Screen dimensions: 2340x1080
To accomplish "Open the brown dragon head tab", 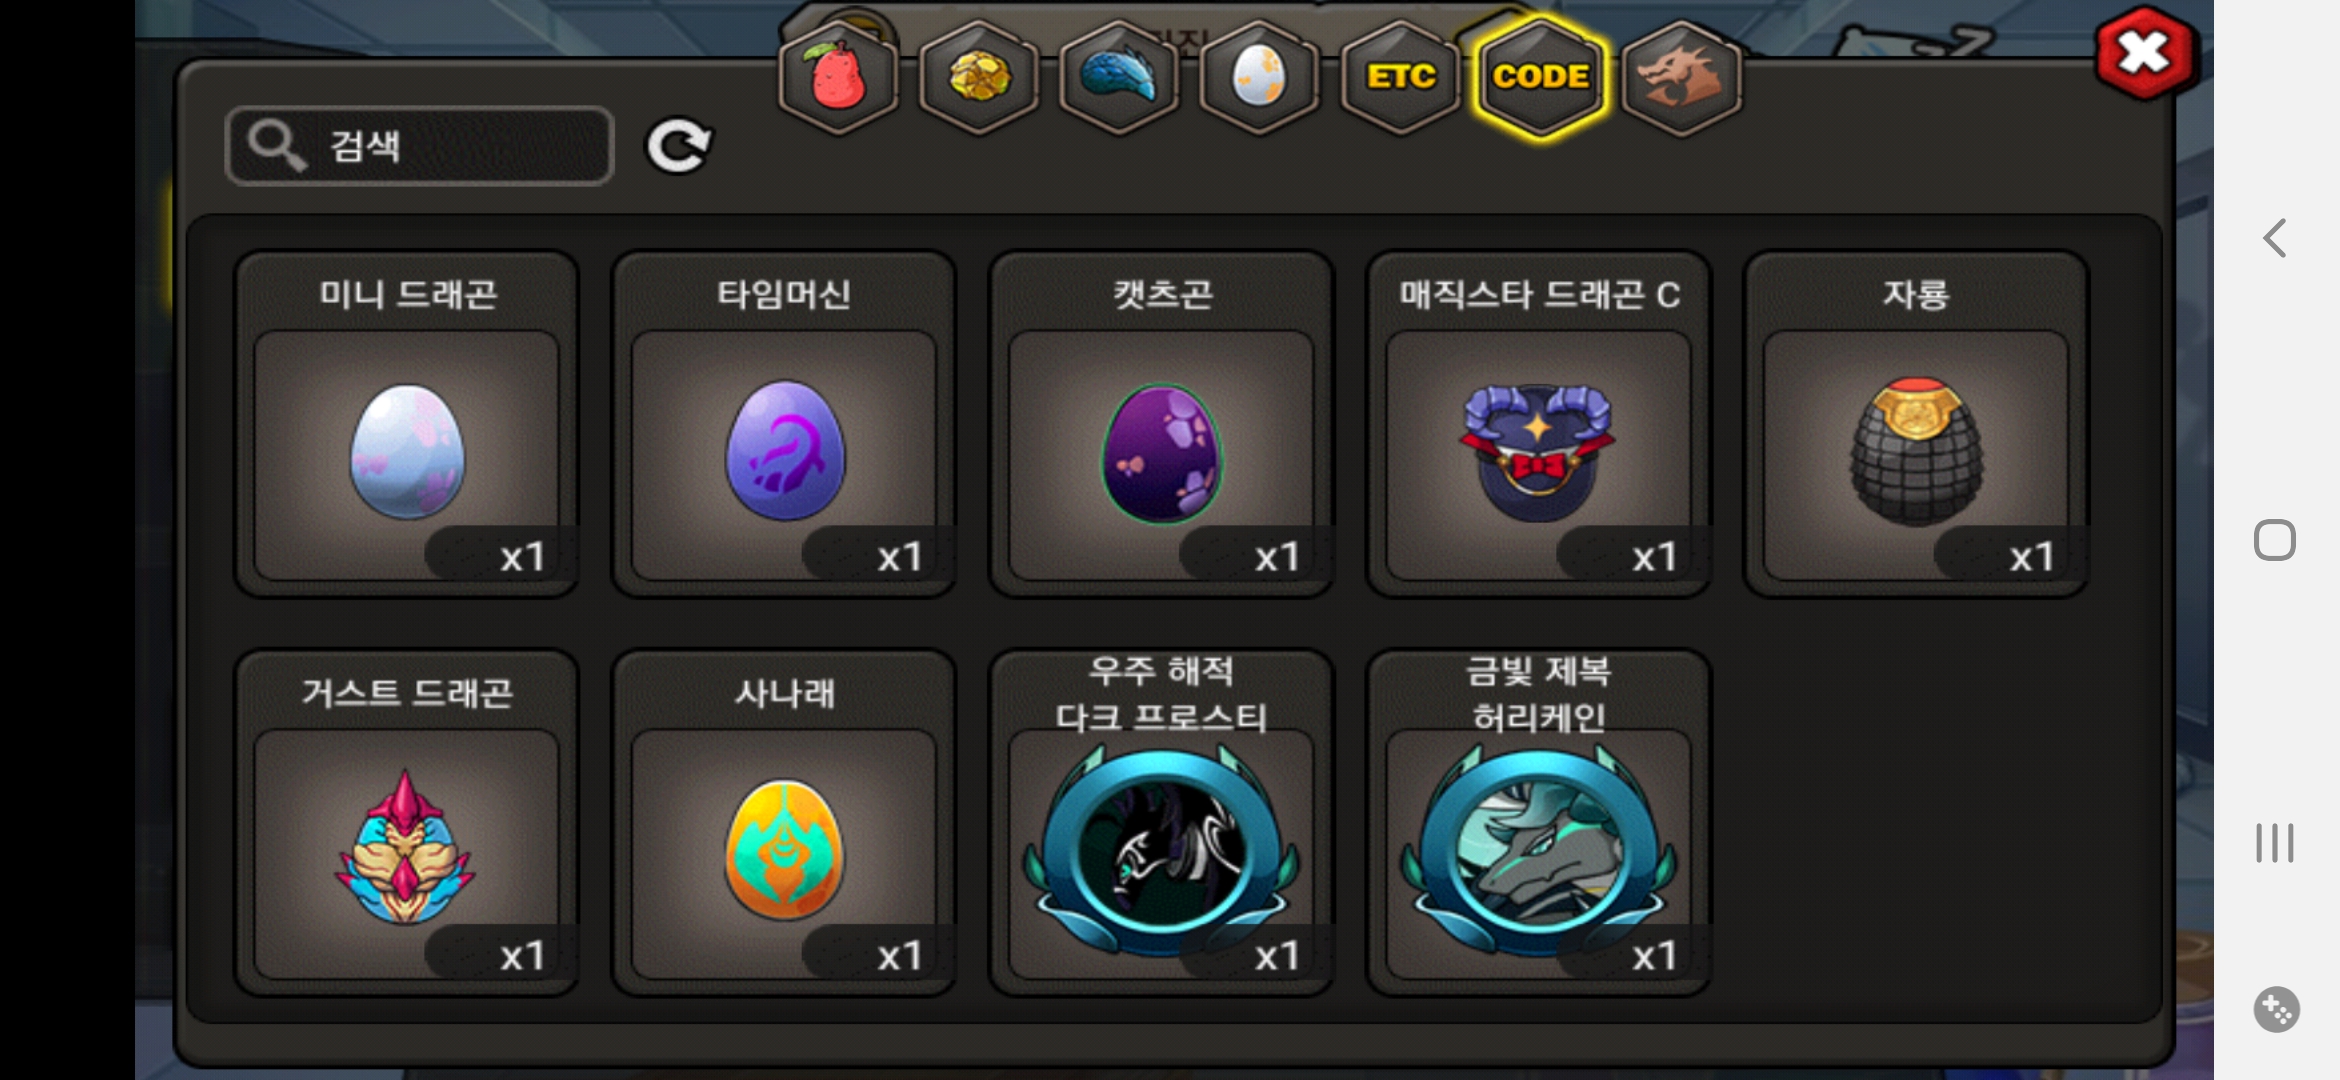I will 1681,77.
